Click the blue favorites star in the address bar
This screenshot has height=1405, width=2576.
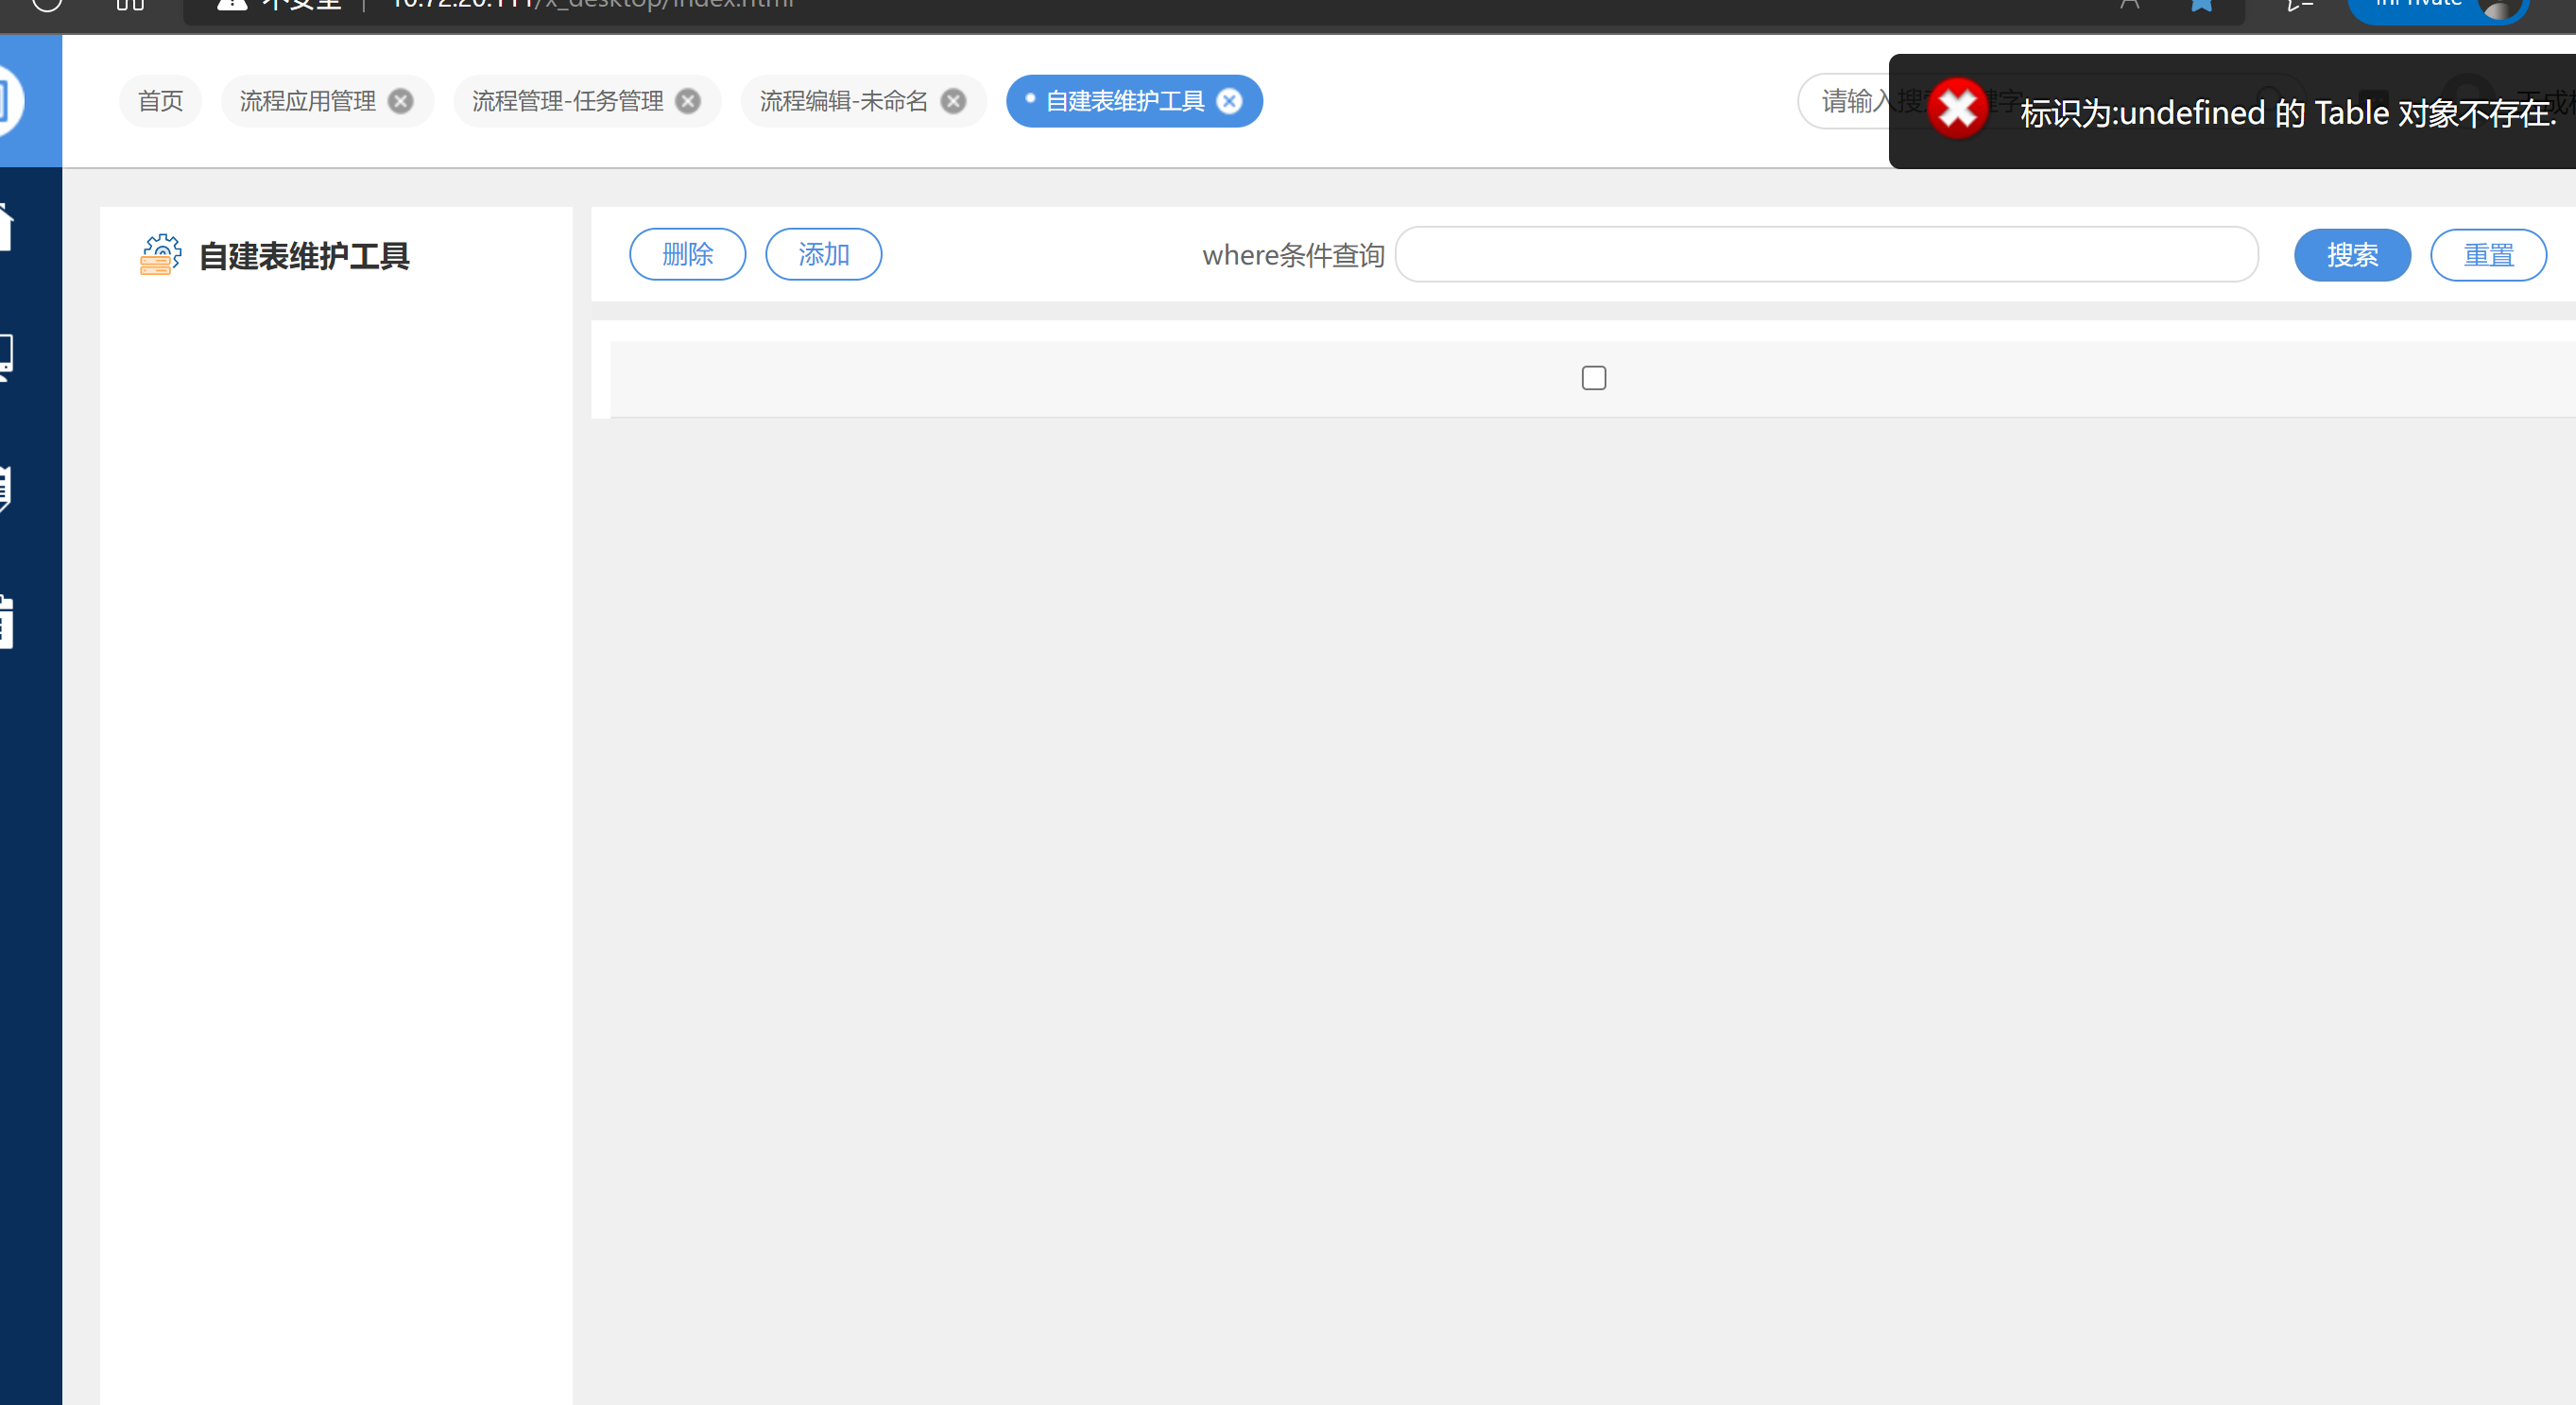[x=2201, y=5]
